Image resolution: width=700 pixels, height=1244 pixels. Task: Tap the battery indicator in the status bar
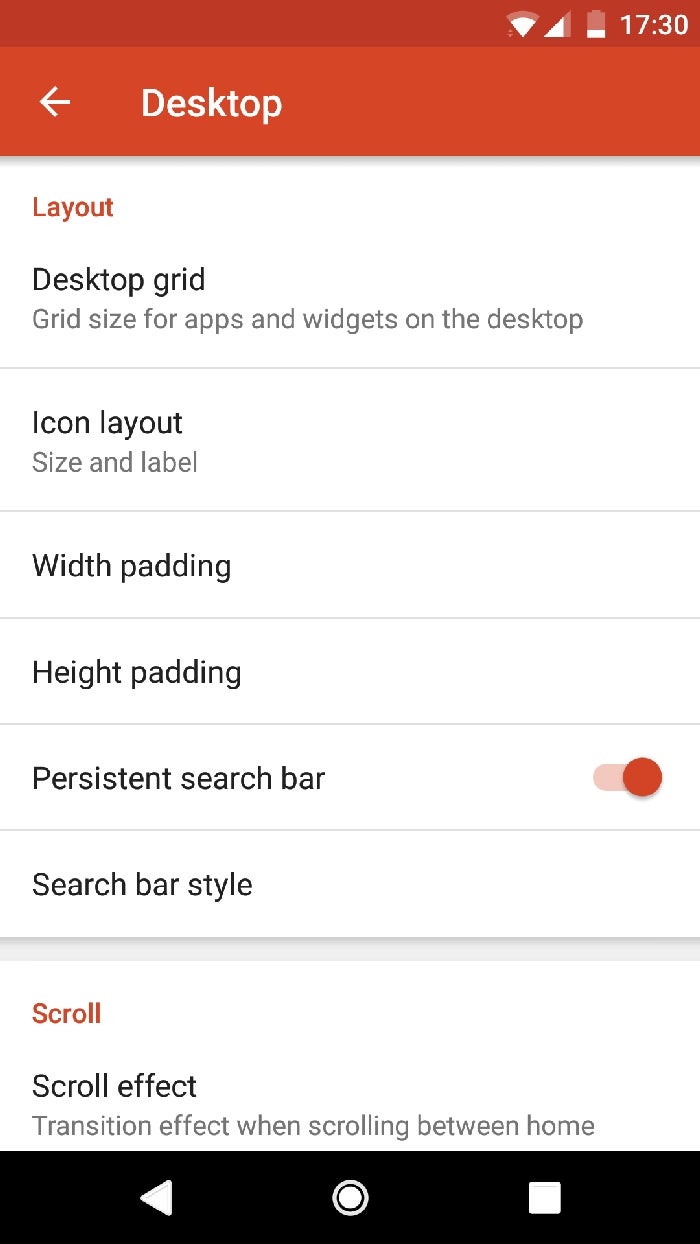click(596, 25)
